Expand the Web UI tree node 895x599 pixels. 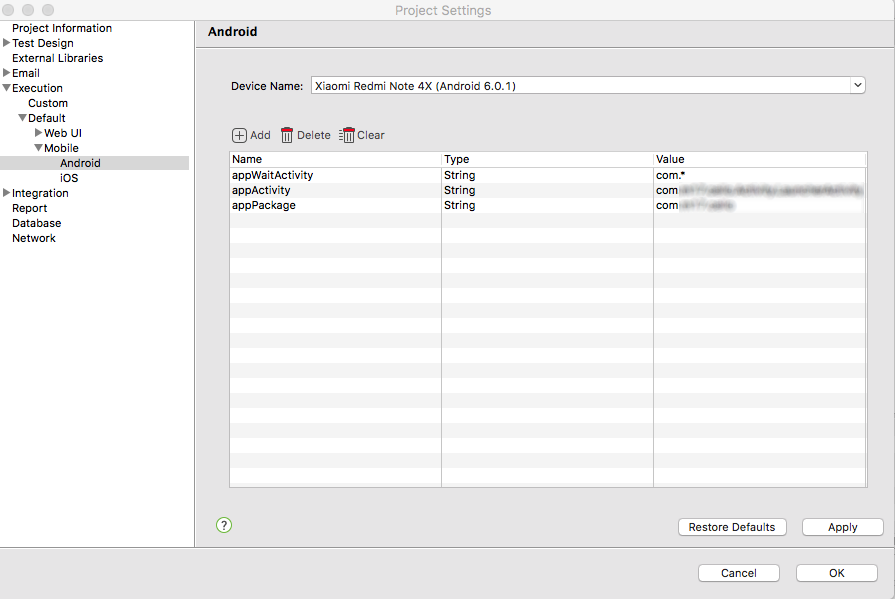click(38, 132)
